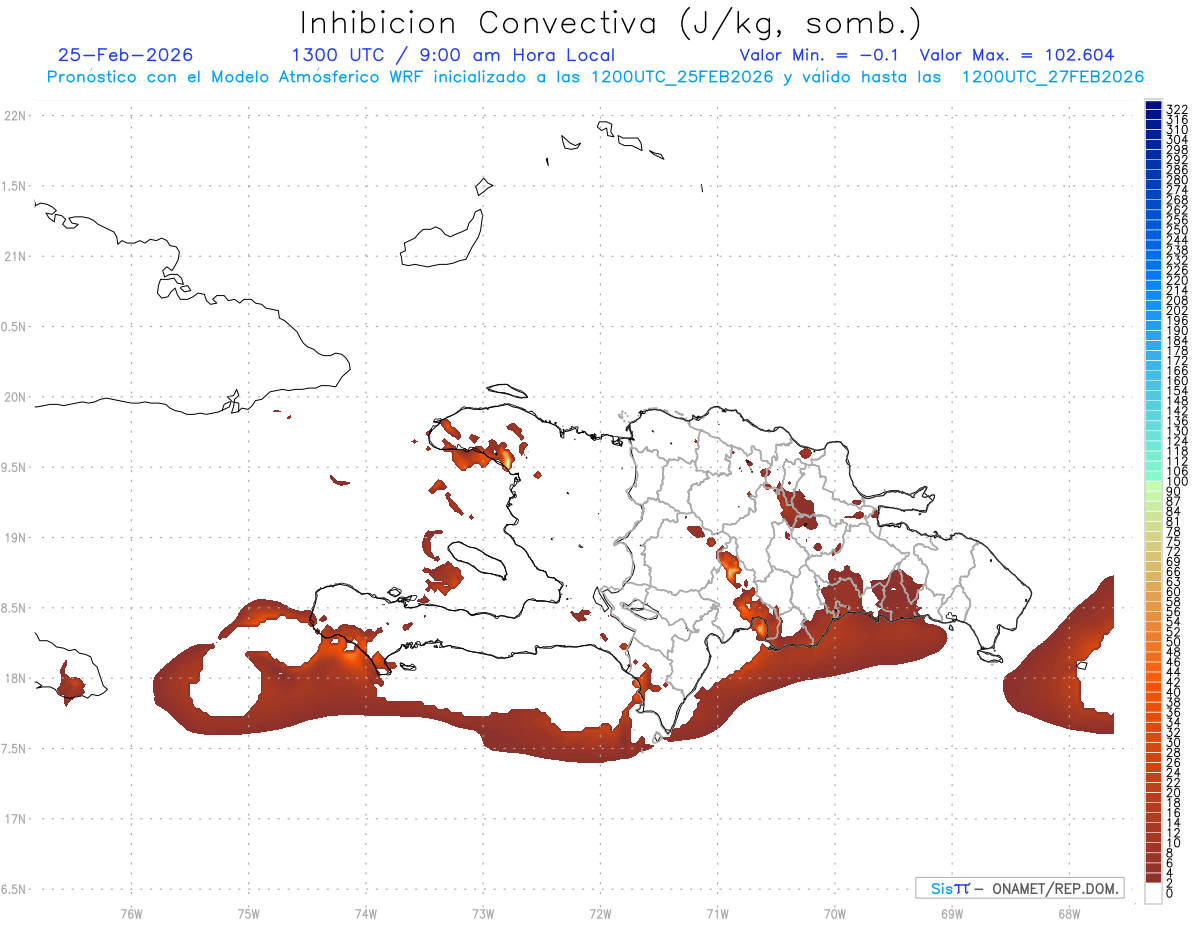The width and height of the screenshot is (1200, 927).
Task: Click the 74W longitude label
Action: point(365,912)
